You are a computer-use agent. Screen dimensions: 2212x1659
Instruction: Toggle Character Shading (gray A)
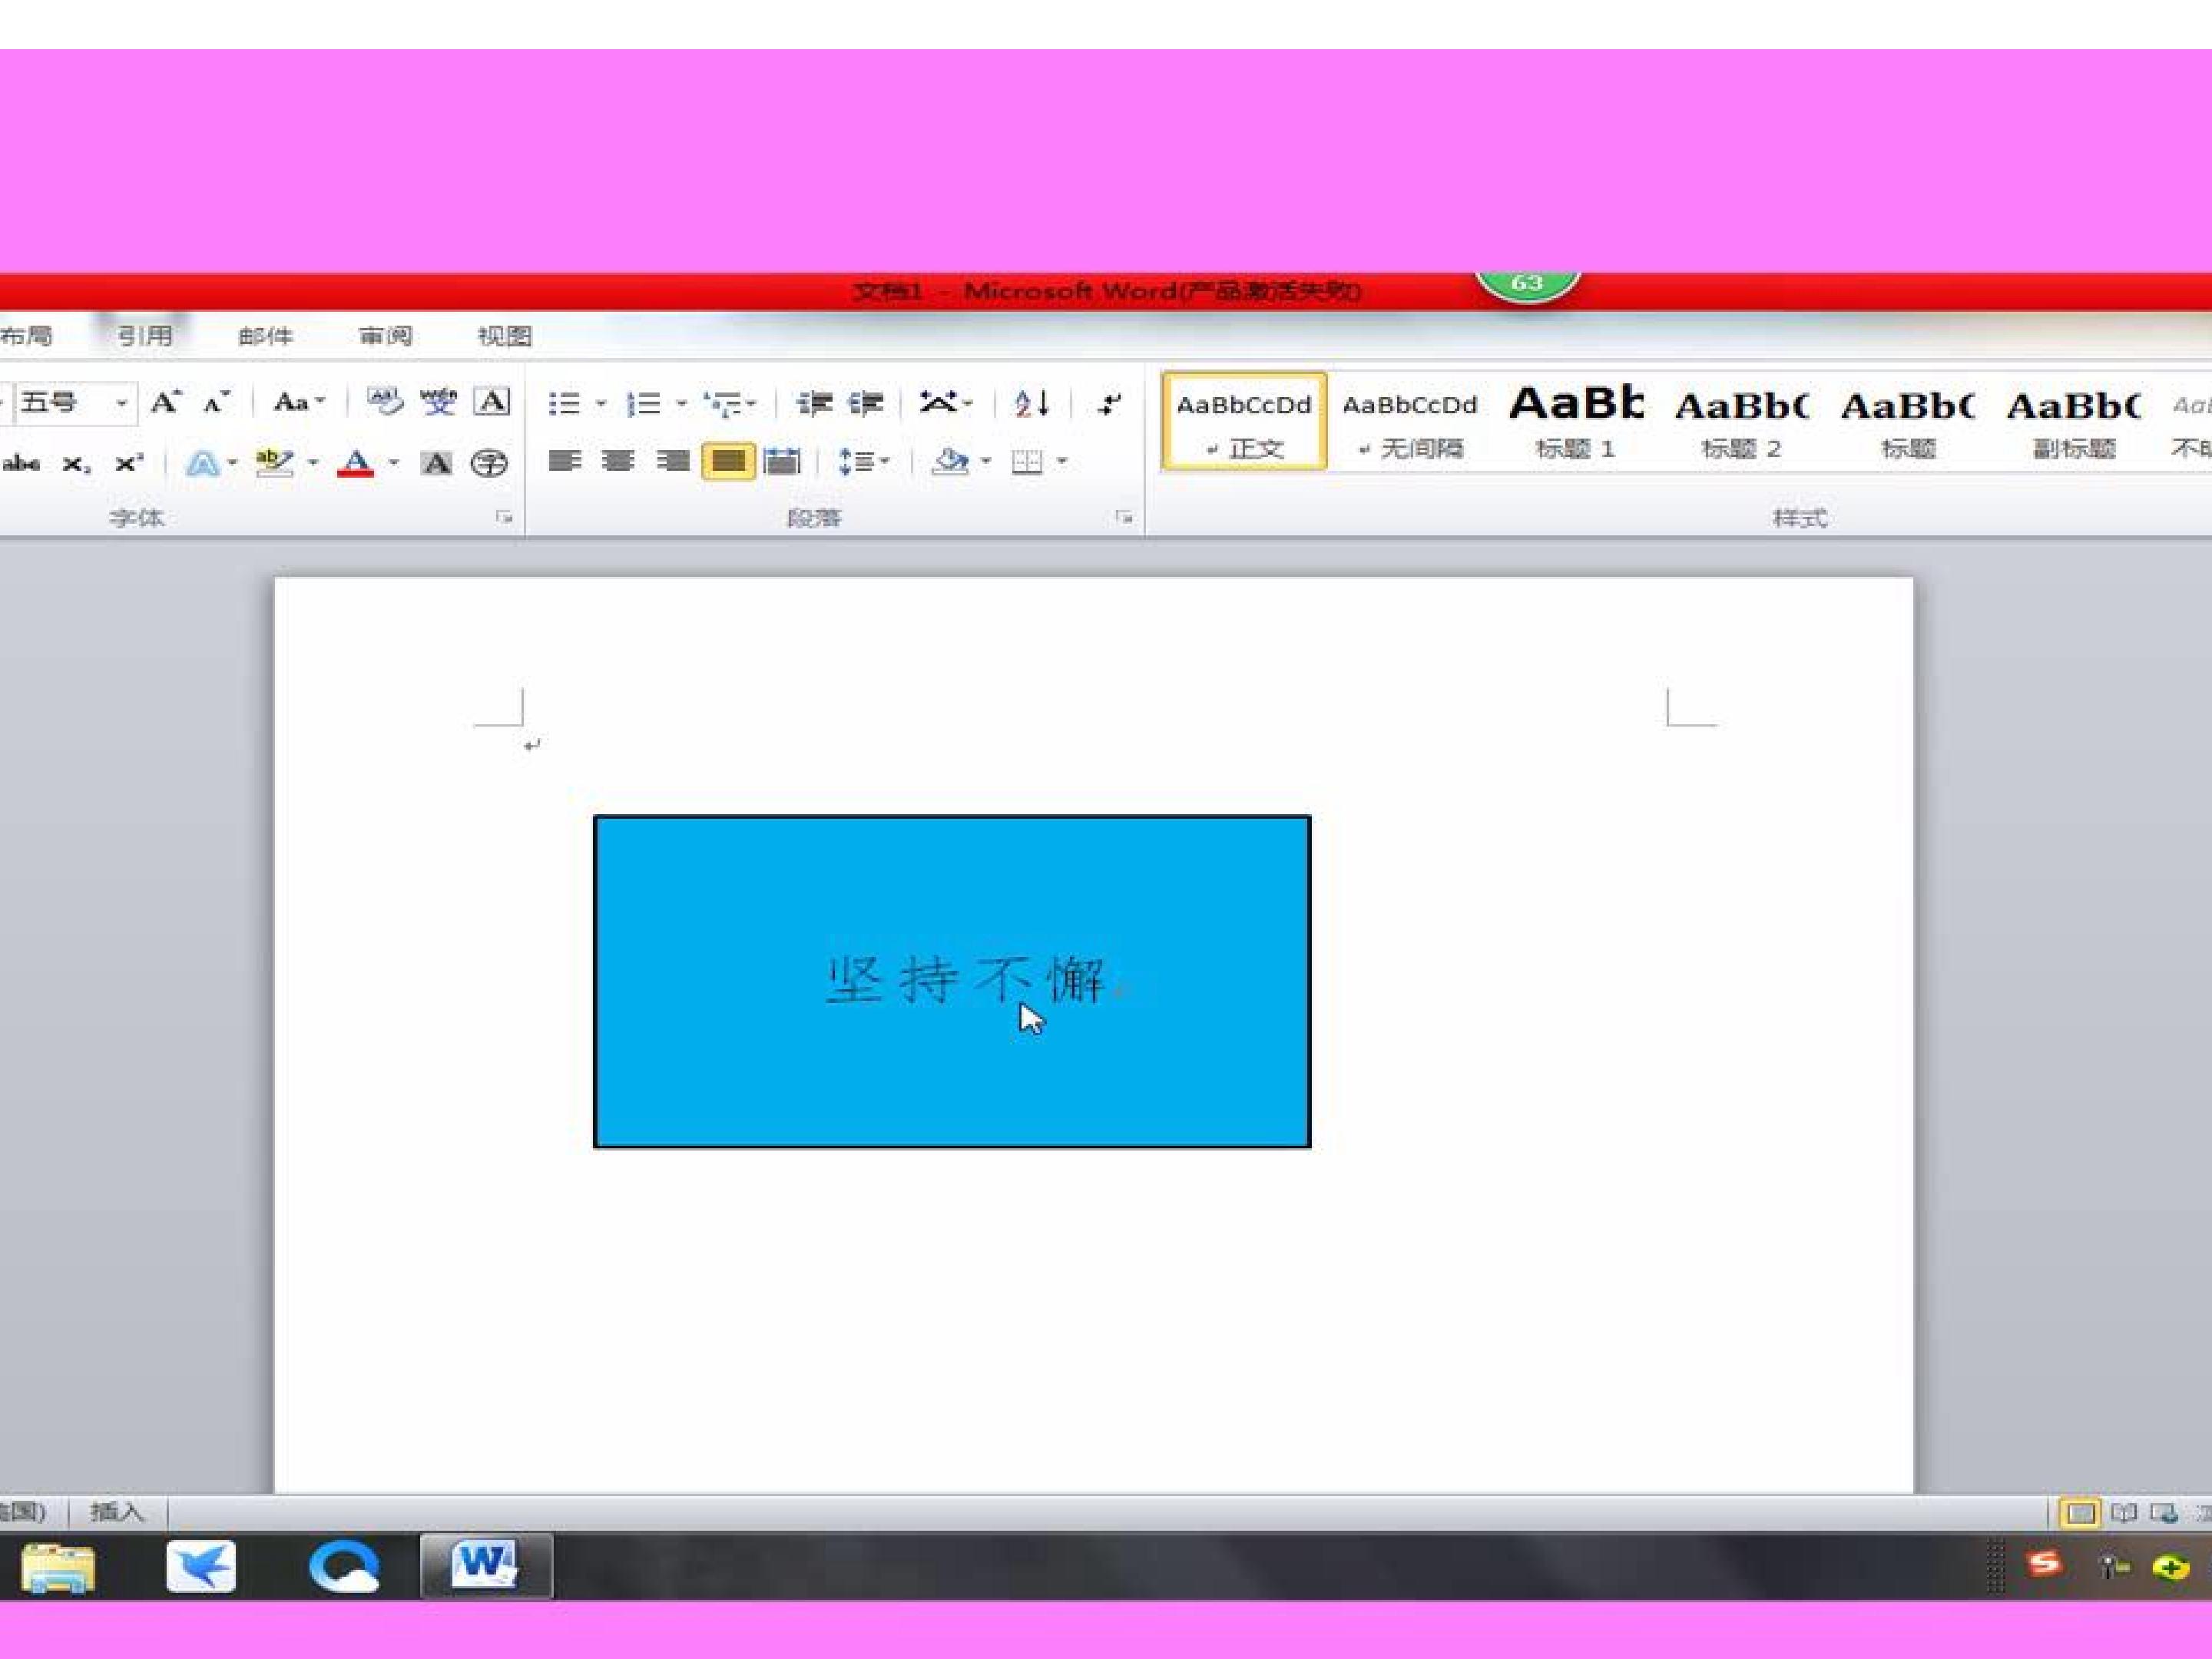point(435,463)
